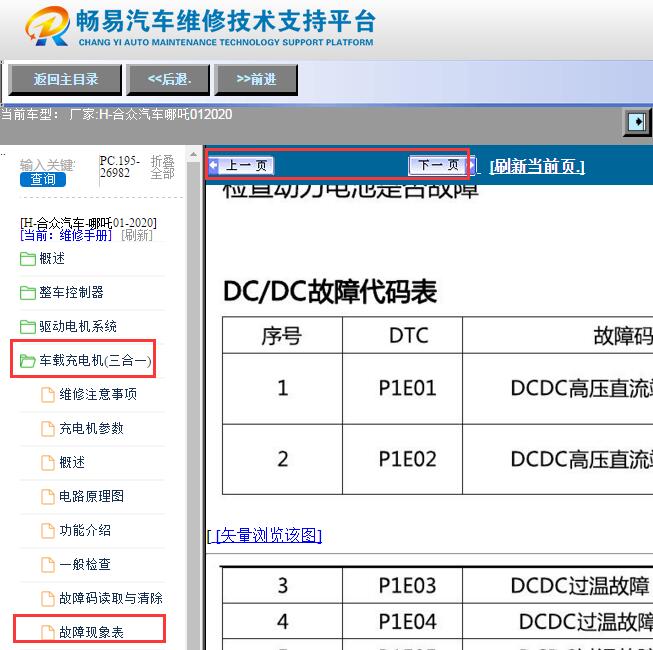Click the 序号 column header
This screenshot has height=650, width=653.
click(282, 336)
